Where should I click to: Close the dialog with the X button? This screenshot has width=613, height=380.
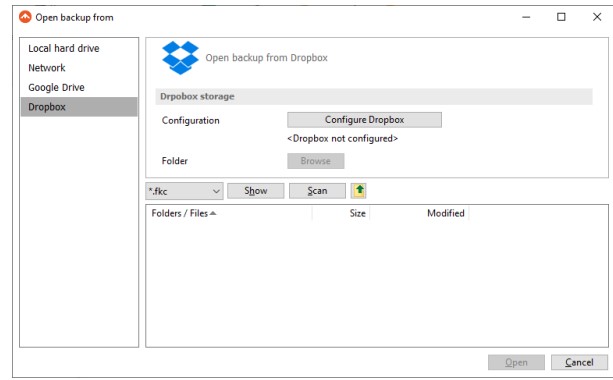597,17
